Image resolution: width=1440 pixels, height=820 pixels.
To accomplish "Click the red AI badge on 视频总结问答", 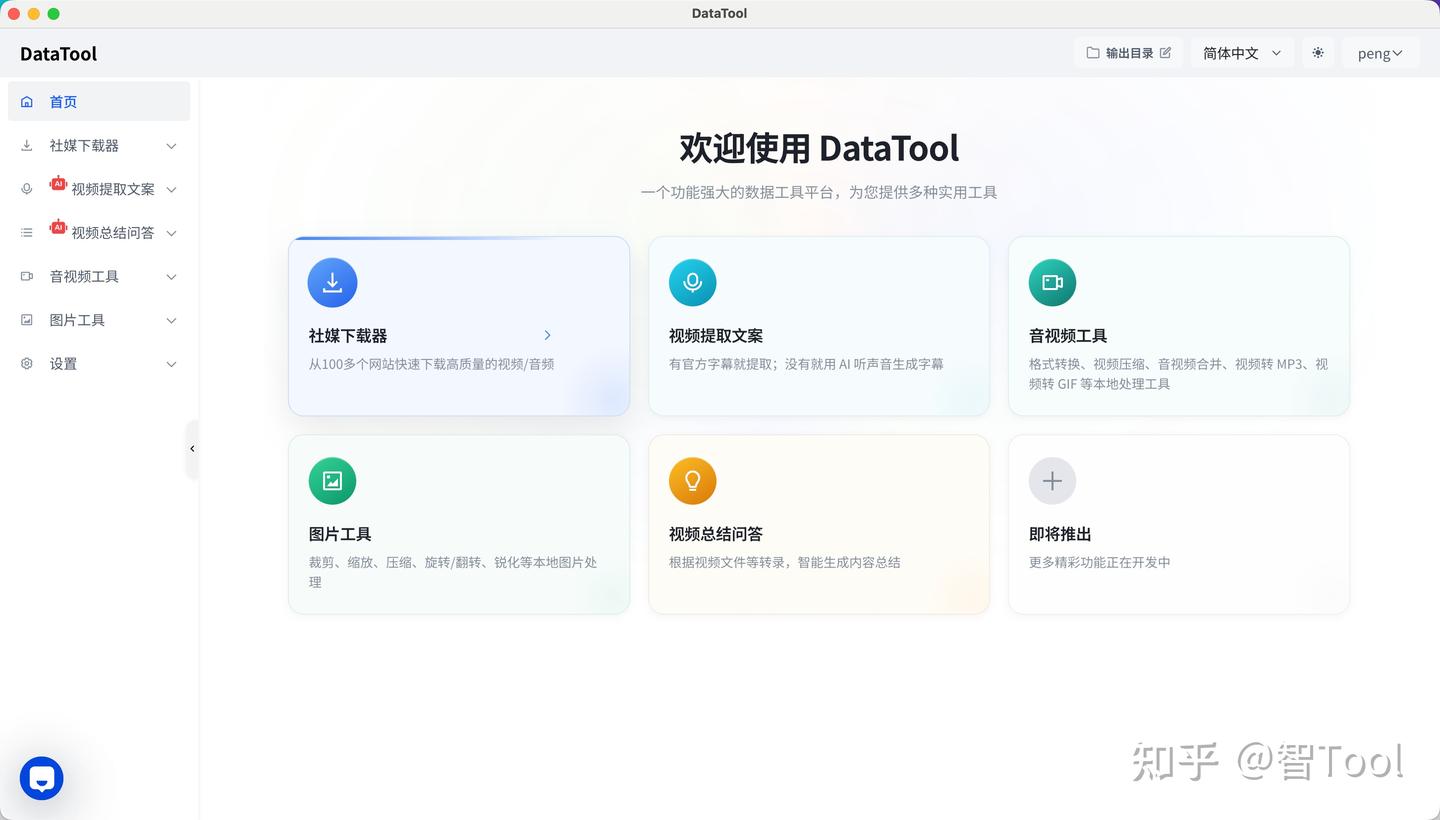I will [58, 227].
